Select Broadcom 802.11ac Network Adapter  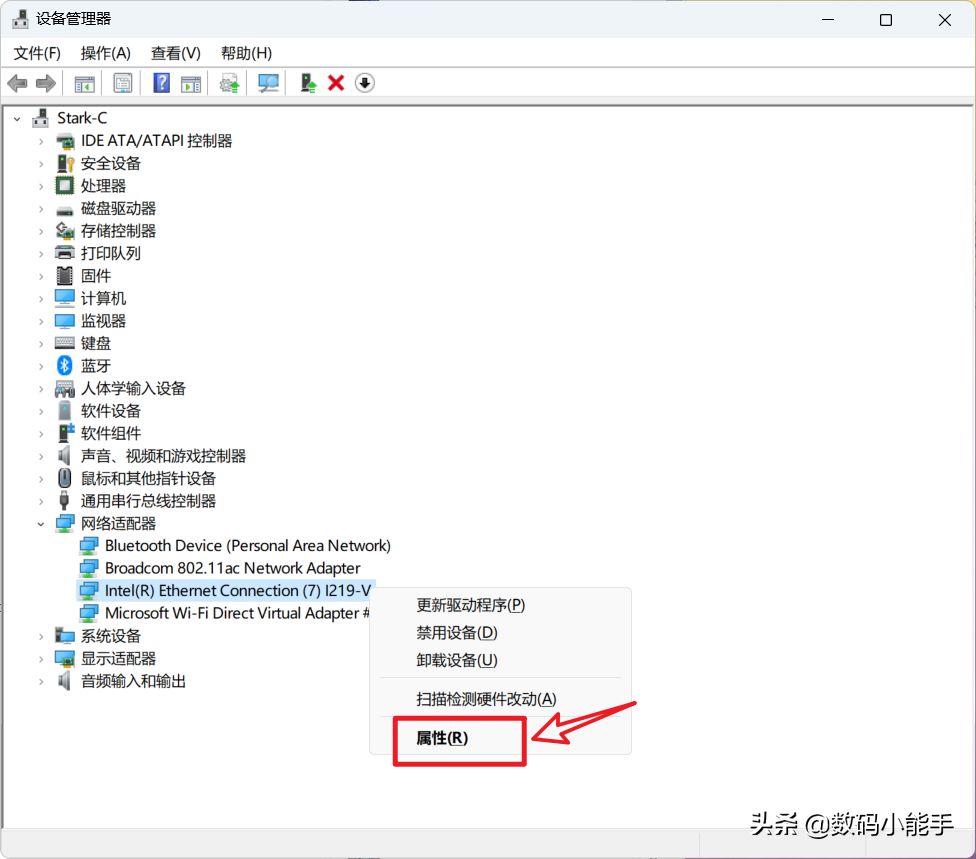pos(232,568)
